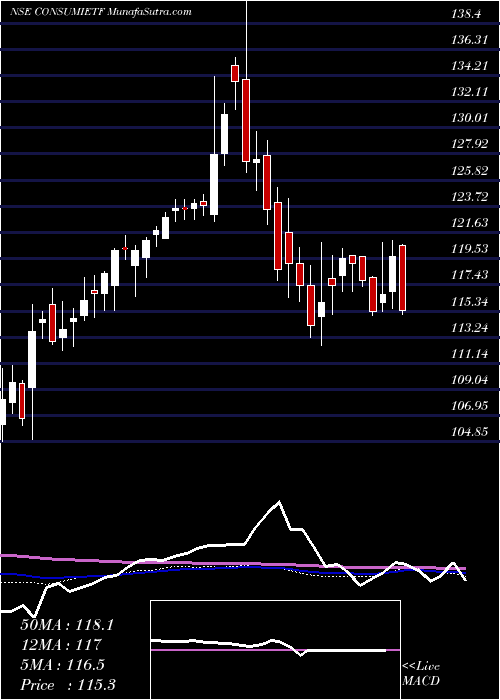This screenshot has height=700, width=500.
Task: Click the 50MA : 118.1 reading
Action: pos(67,625)
